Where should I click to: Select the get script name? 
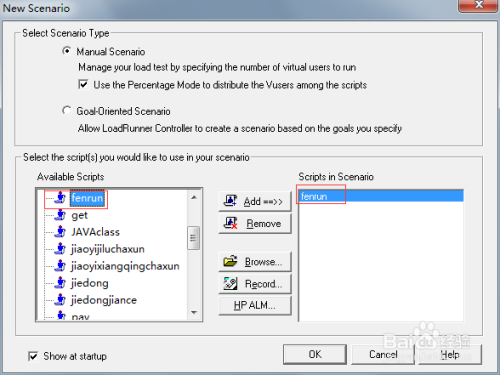(79, 215)
